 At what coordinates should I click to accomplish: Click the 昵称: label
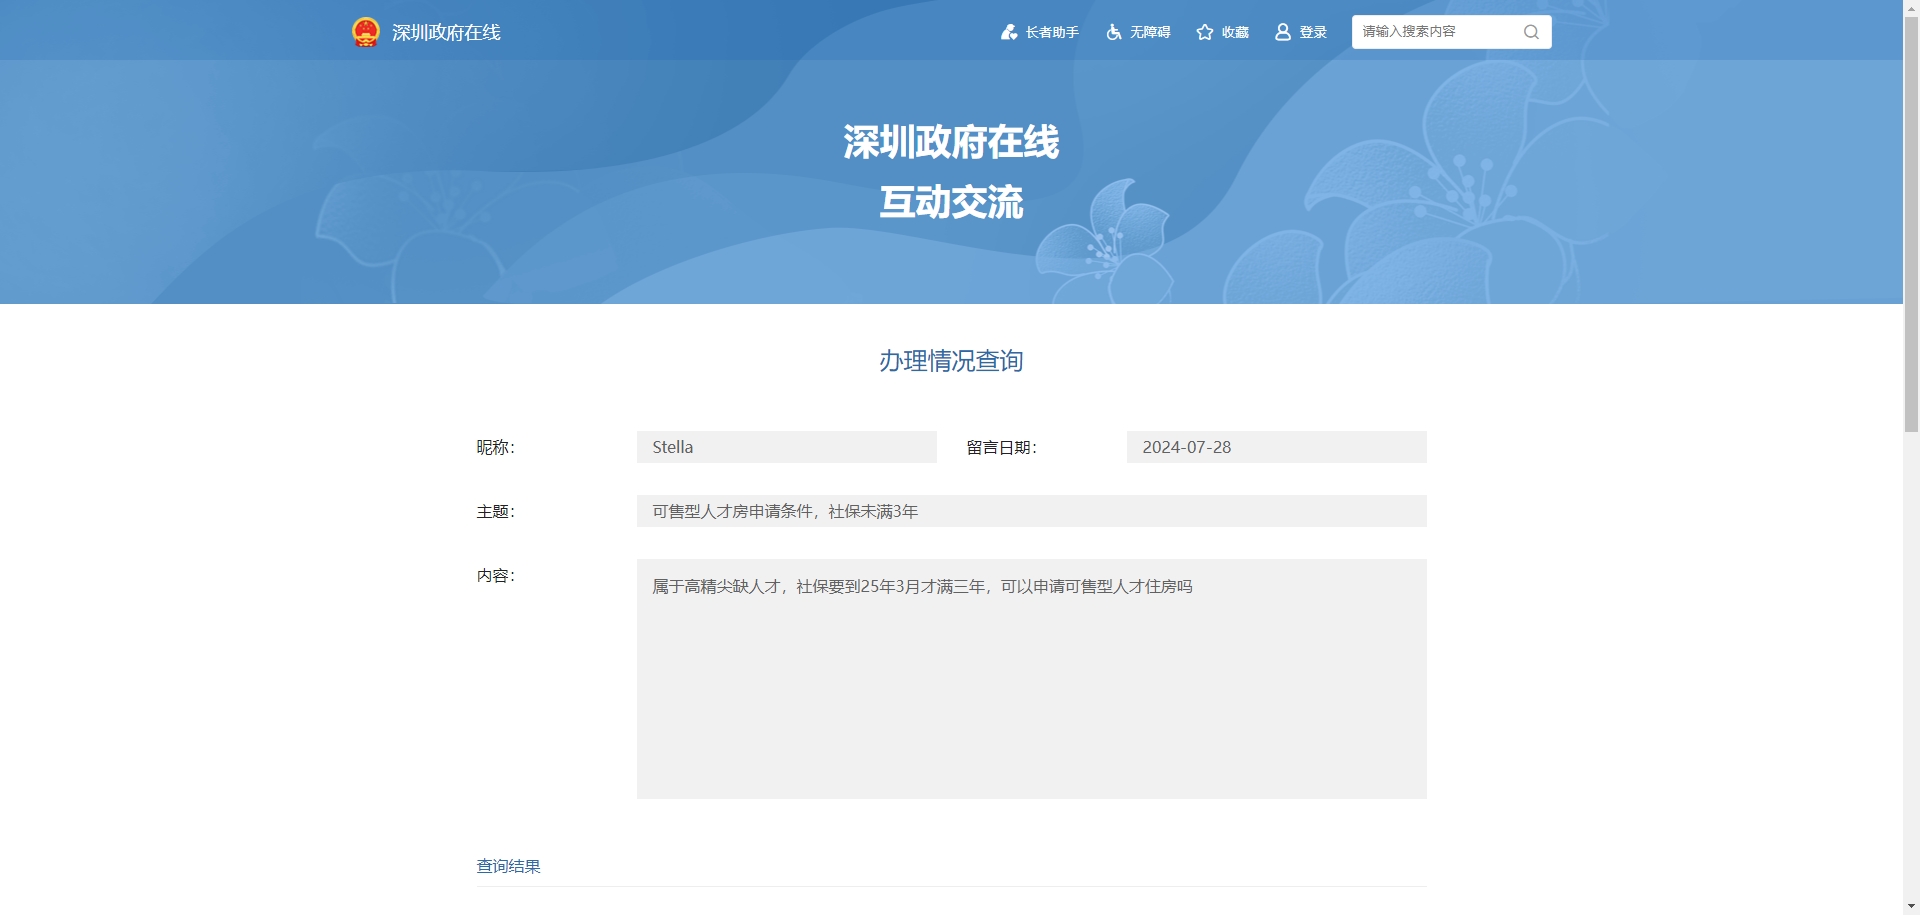click(496, 447)
